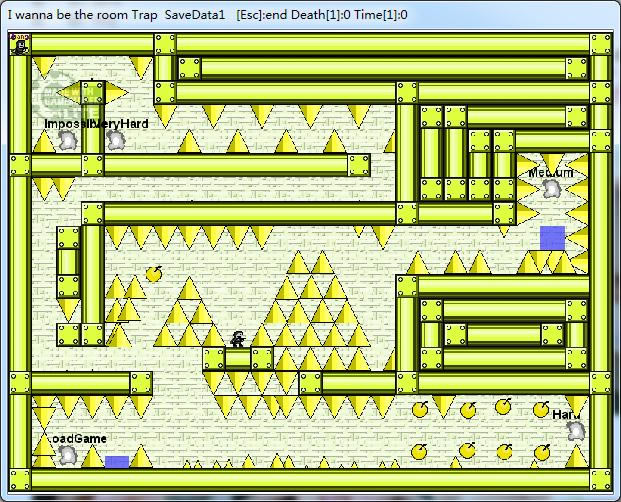Click the bottom-right apple in the bottom apple cluster

coord(541,453)
